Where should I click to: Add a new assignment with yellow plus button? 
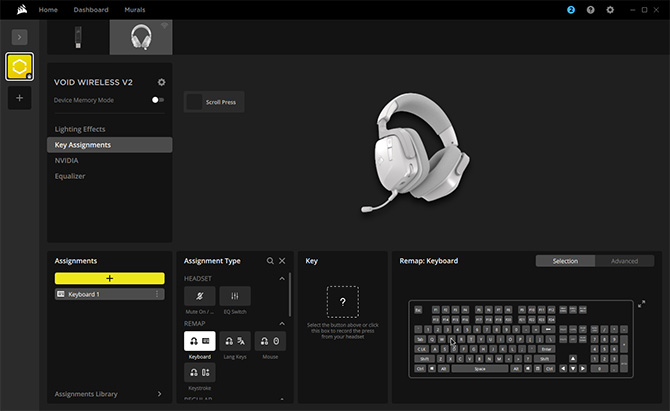click(x=109, y=279)
